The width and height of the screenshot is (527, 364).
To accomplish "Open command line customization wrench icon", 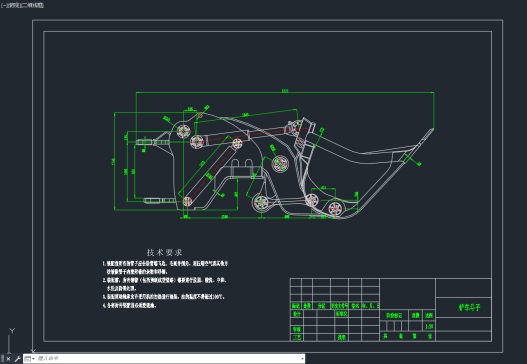I will click(x=17, y=359).
